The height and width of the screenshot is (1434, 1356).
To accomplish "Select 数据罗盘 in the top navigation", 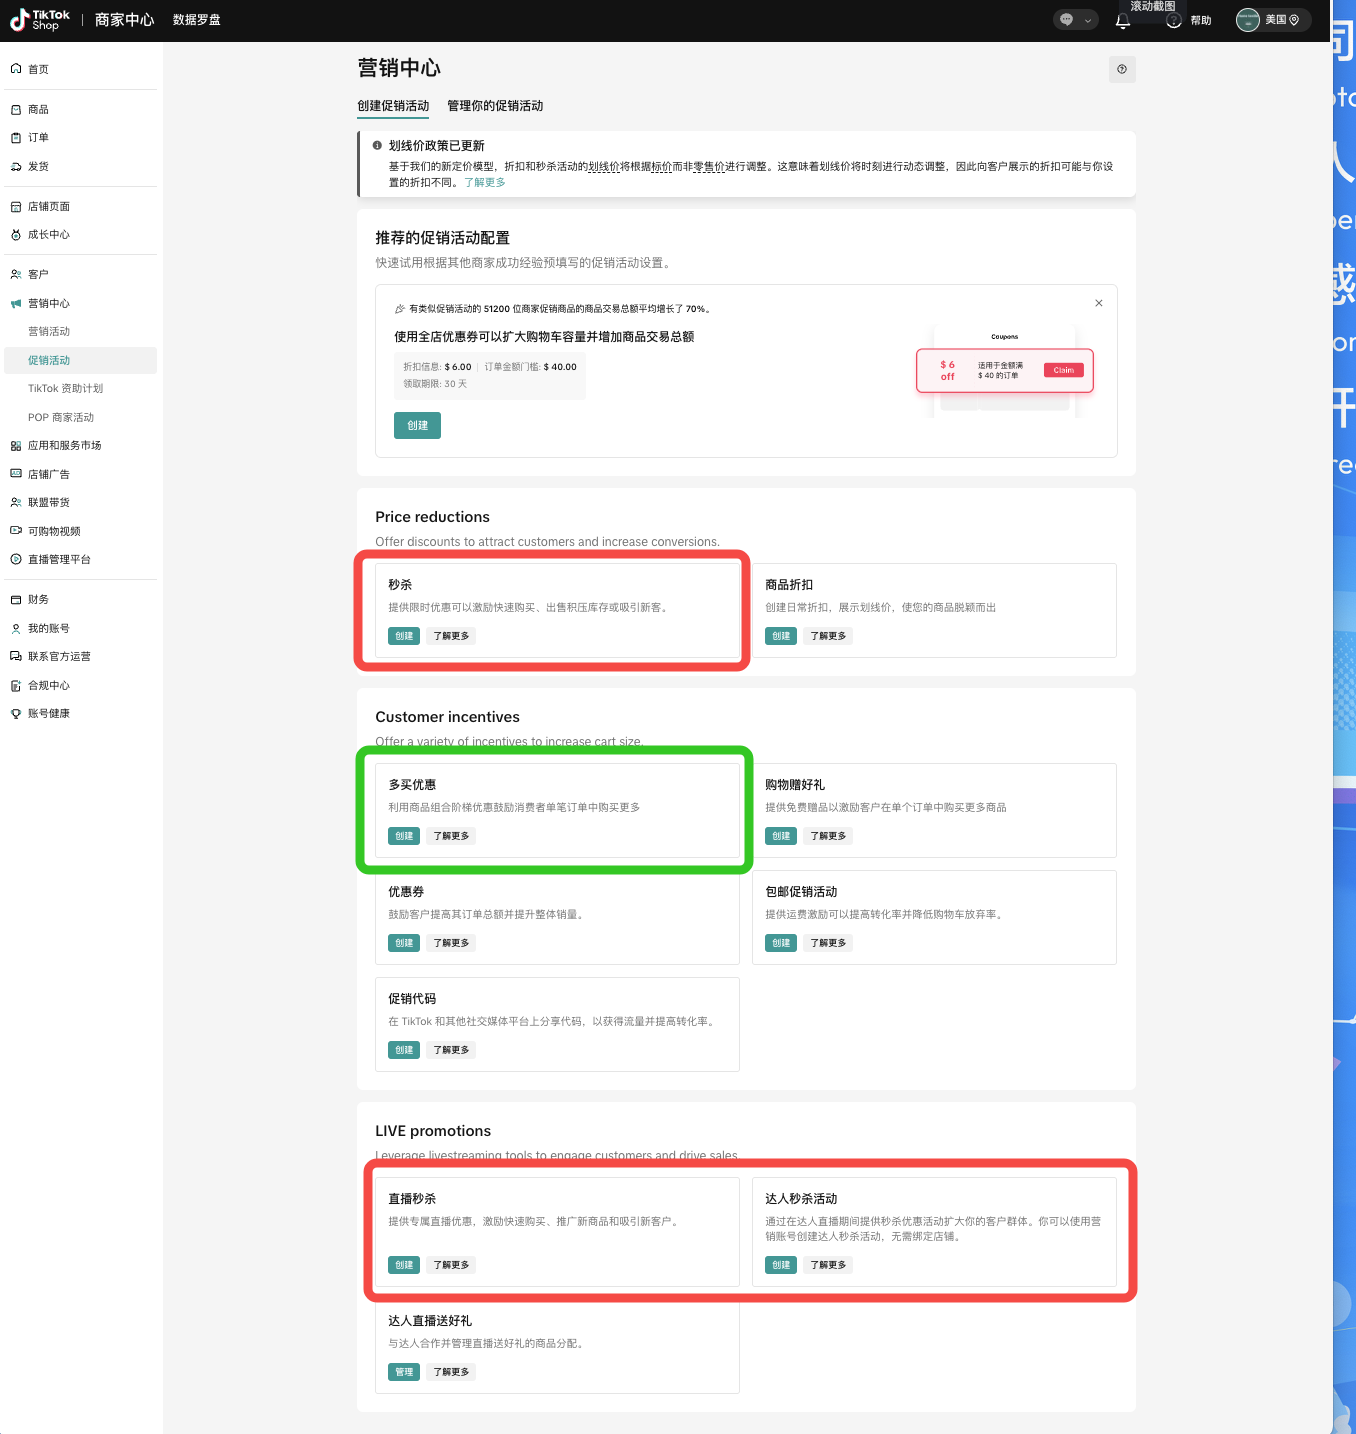I will (x=196, y=20).
